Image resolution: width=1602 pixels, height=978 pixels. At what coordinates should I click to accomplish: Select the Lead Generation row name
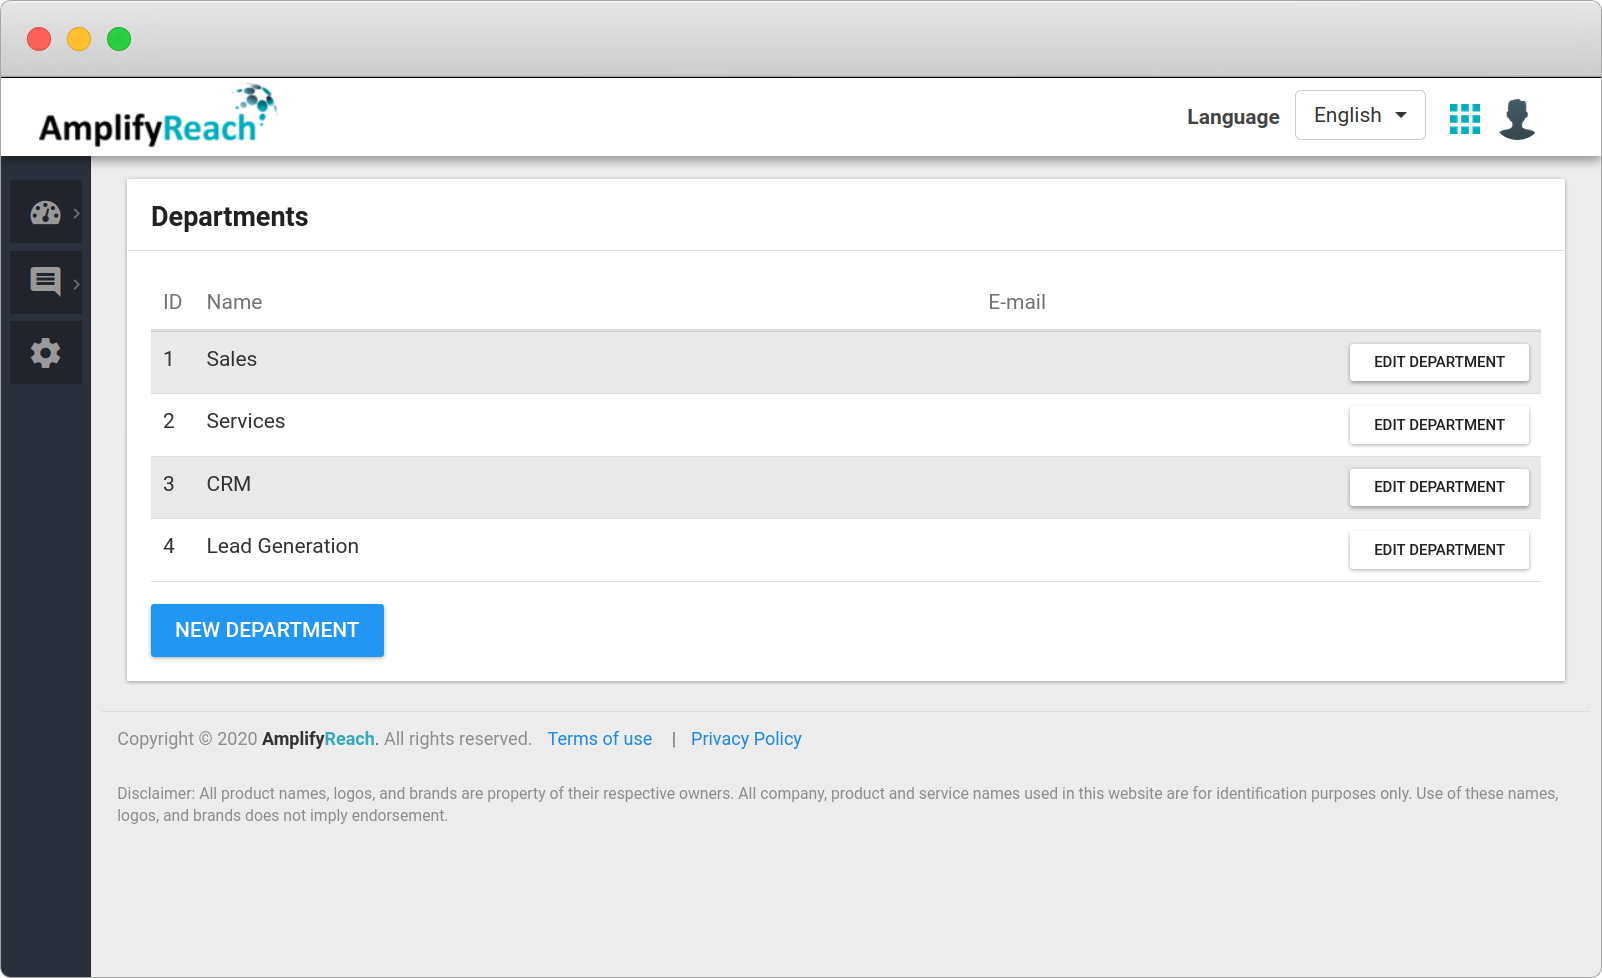(282, 546)
